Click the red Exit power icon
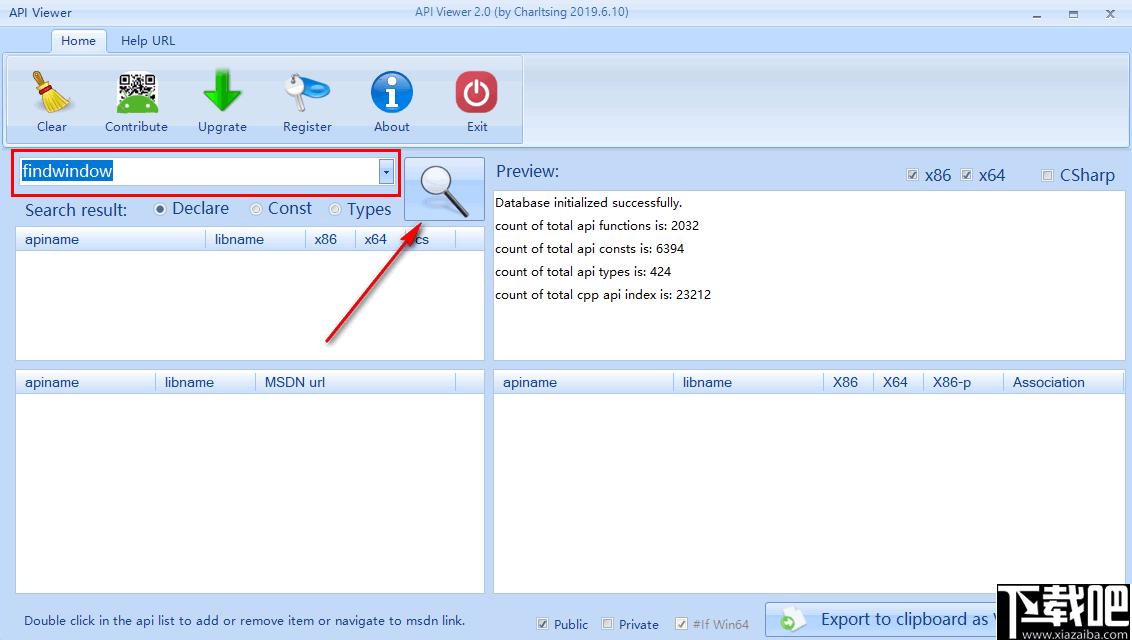This screenshot has height=640, width=1132. click(476, 92)
